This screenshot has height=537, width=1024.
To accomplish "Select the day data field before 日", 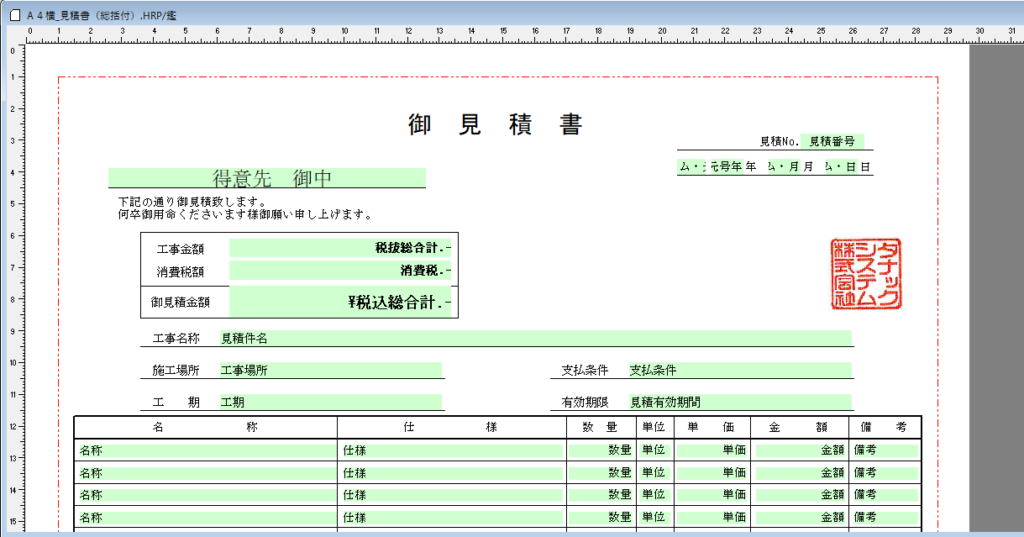I will coord(840,167).
